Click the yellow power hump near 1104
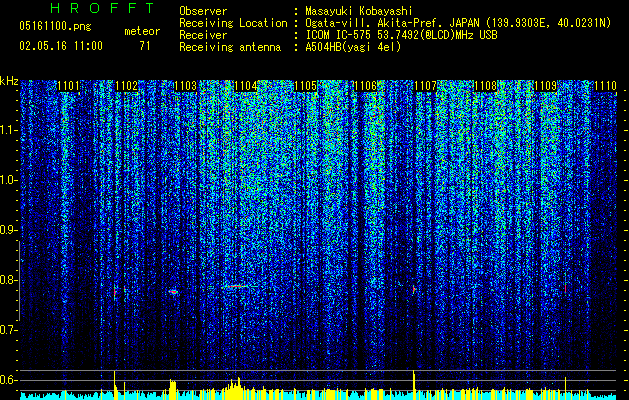 point(235,388)
